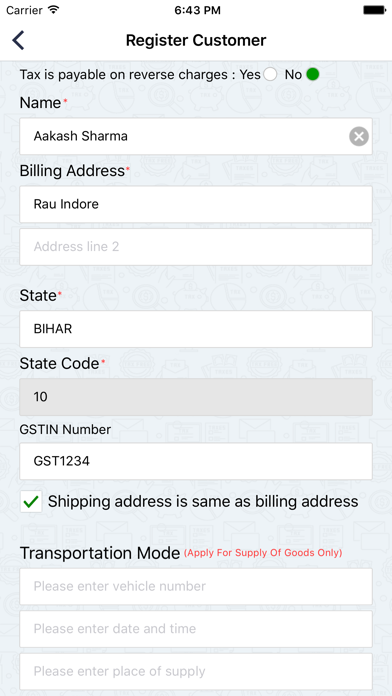
Task: Tap the State Code field showing 10
Action: point(196,397)
